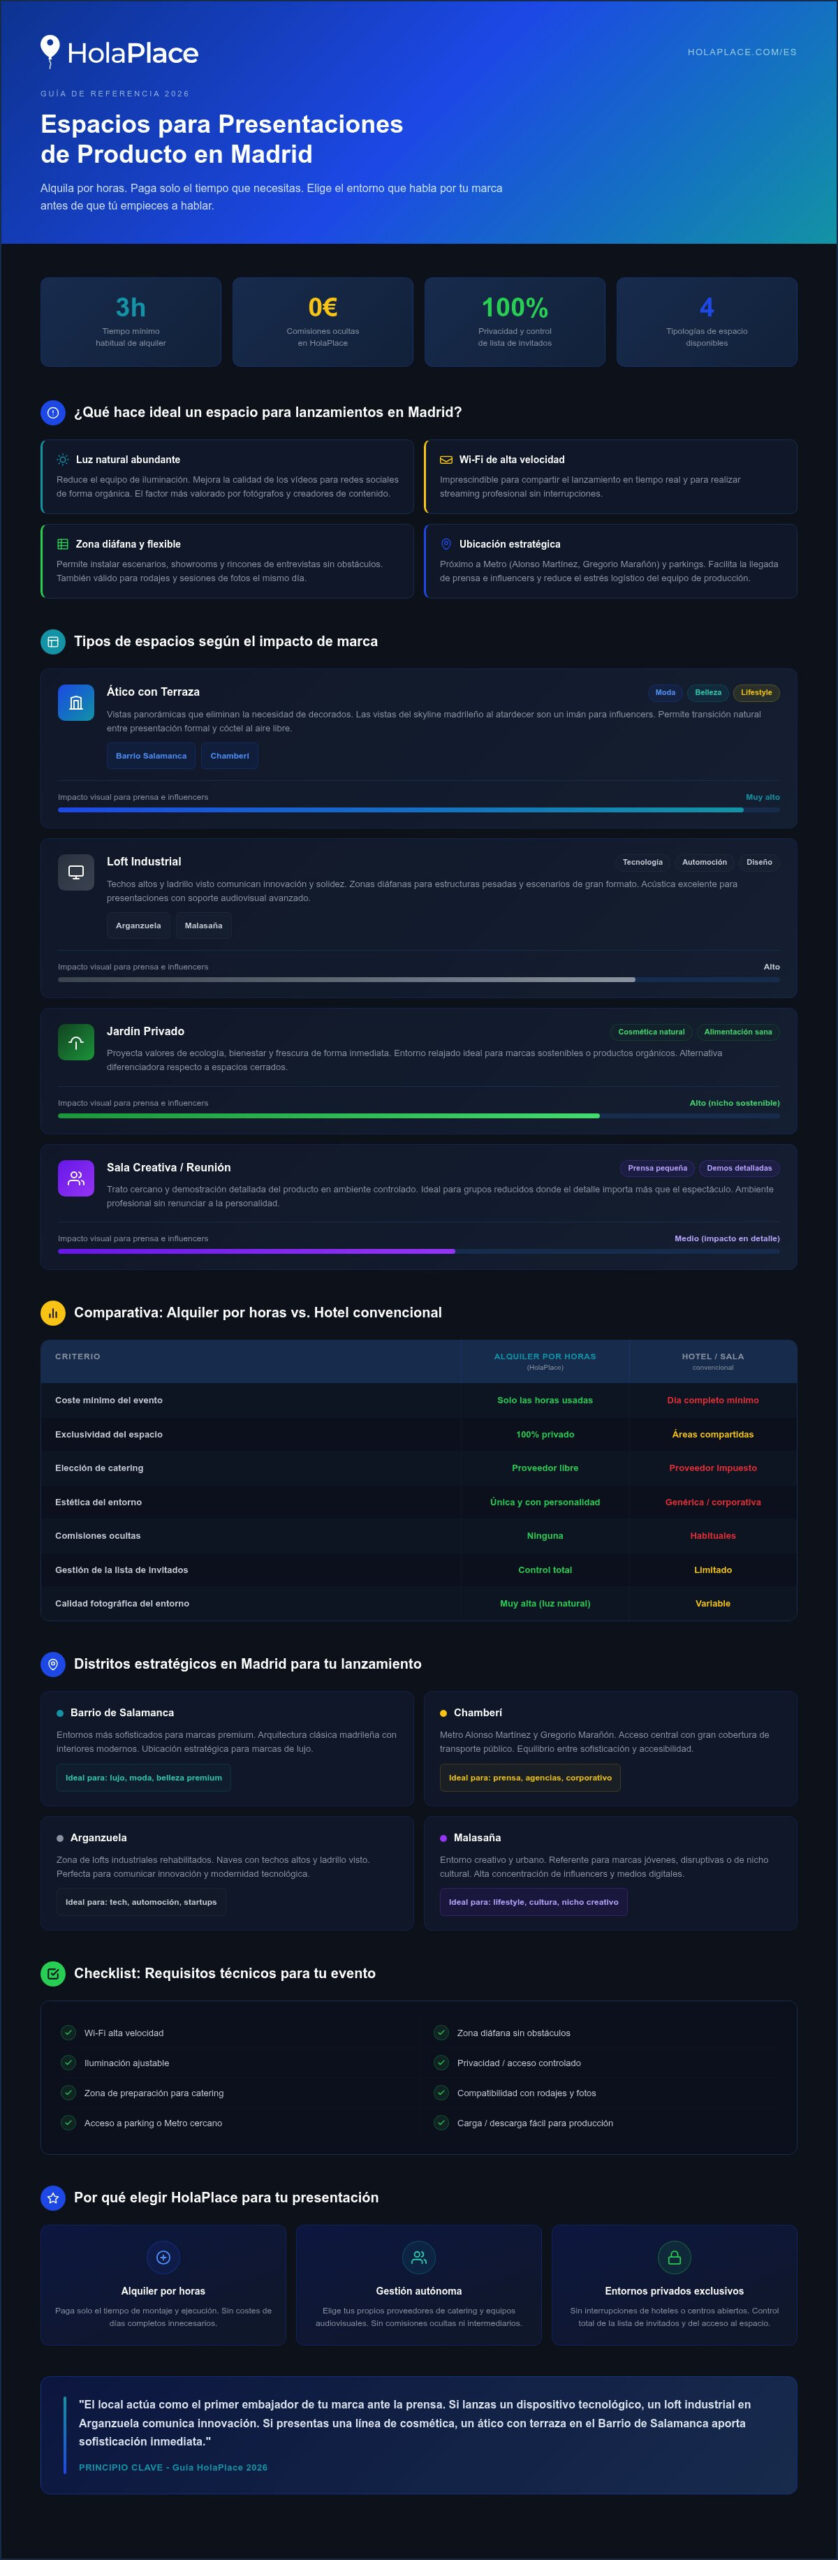Image resolution: width=838 pixels, height=2560 pixels.
Task: Click the Ático con Terraza building icon
Action: click(76, 703)
